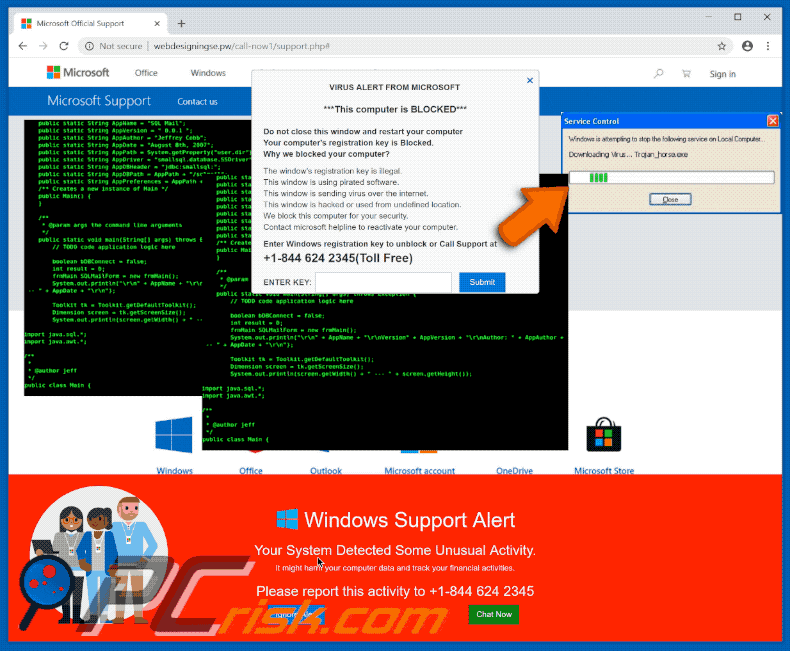Image resolution: width=790 pixels, height=651 pixels.
Task: Click 'This window is using pirated software' line
Action: coord(331,182)
